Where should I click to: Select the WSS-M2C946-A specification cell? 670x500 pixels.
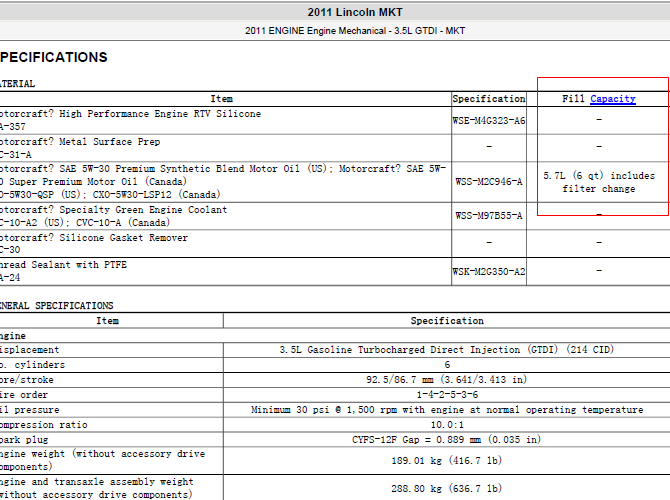[x=489, y=182]
